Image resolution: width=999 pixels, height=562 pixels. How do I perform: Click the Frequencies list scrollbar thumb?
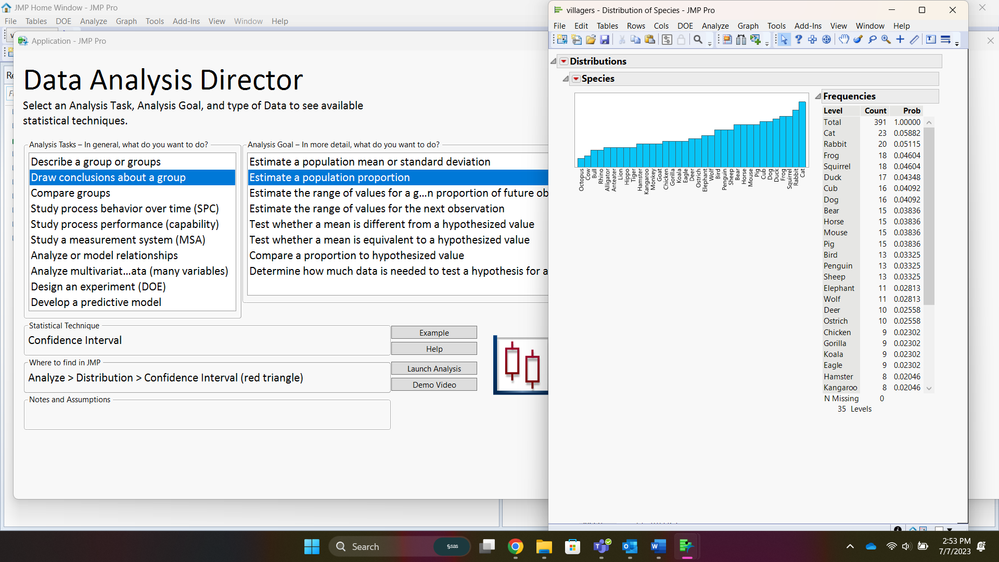tap(929, 216)
